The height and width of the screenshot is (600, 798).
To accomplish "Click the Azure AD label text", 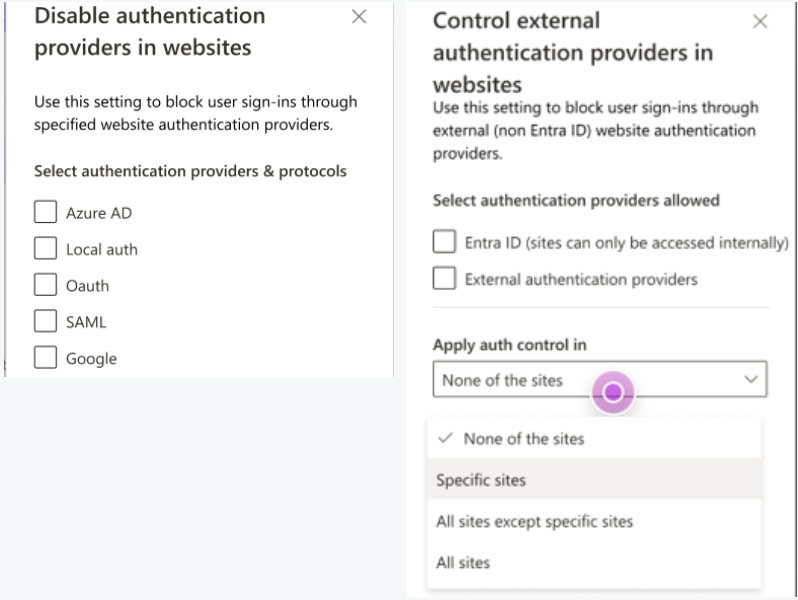I will pos(99,213).
